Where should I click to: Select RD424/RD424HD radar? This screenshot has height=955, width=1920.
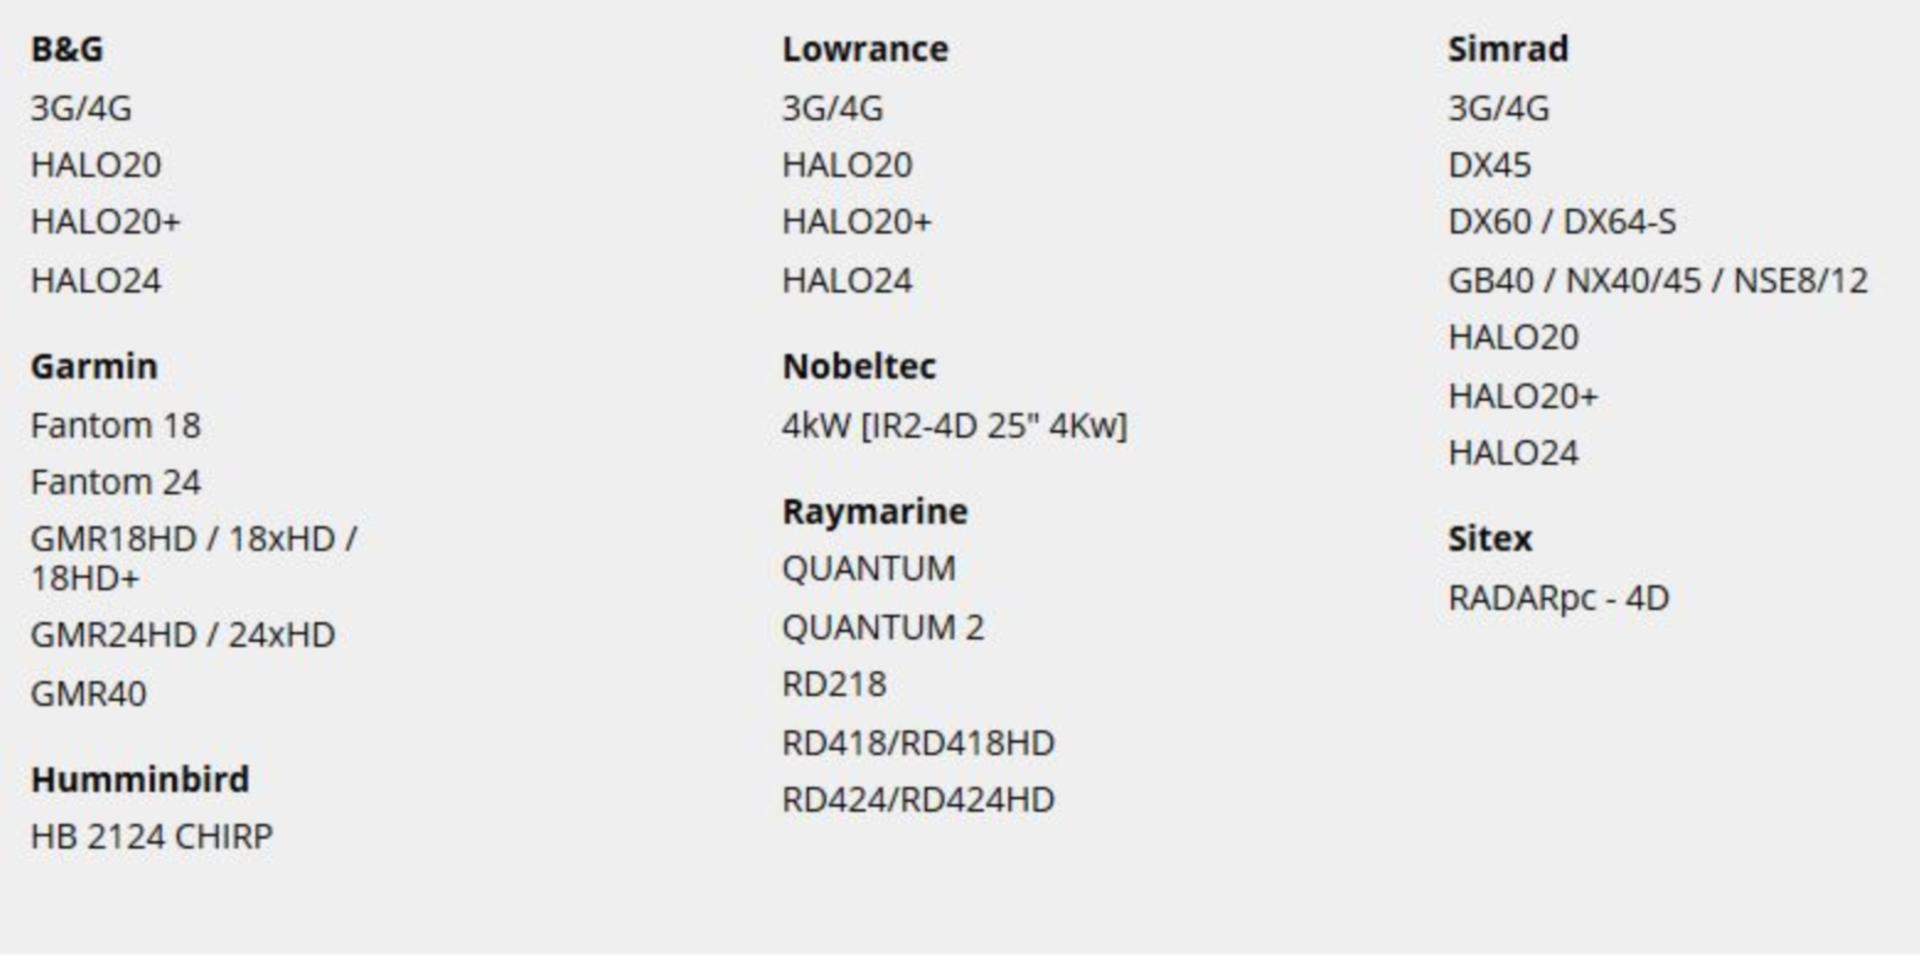point(918,800)
